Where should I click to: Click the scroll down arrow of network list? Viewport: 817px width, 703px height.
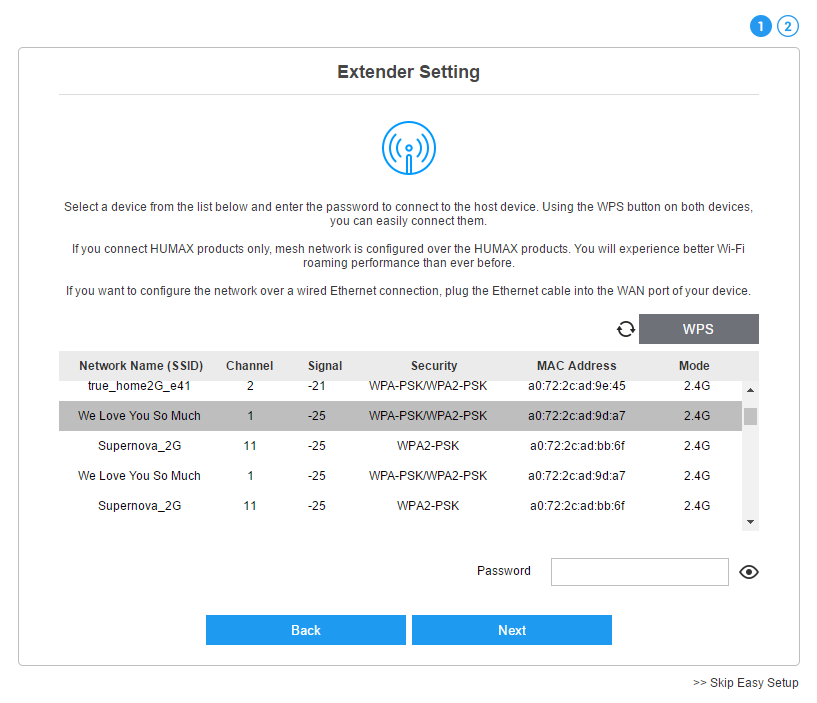(750, 522)
